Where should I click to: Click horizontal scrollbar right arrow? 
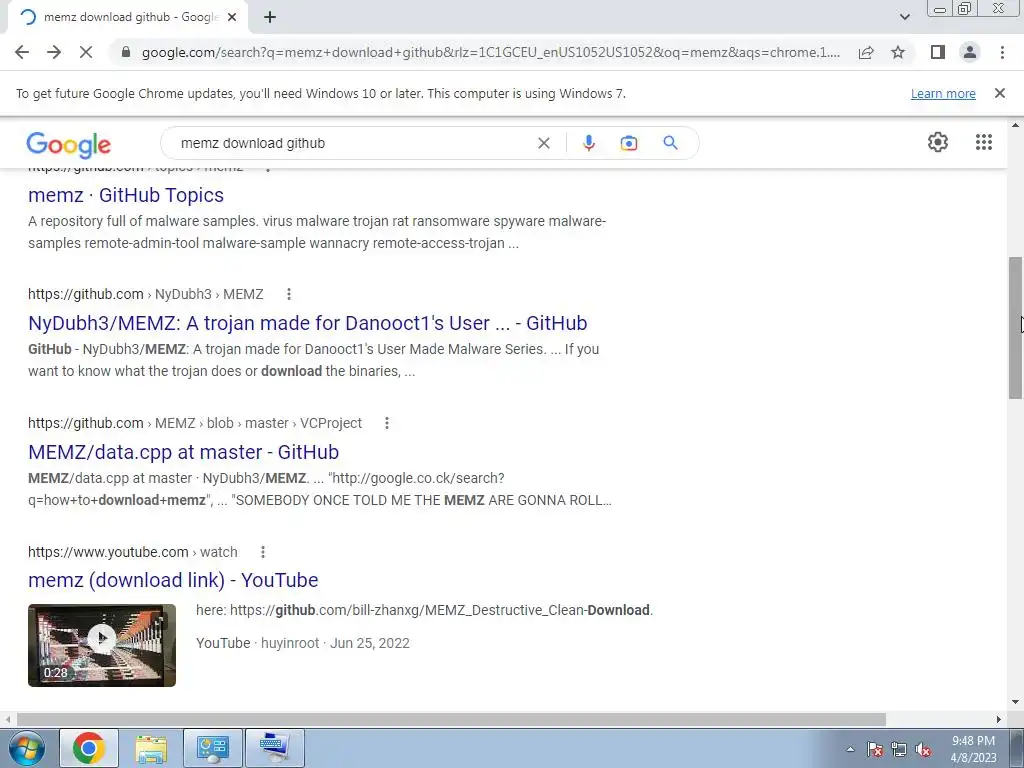click(x=999, y=719)
